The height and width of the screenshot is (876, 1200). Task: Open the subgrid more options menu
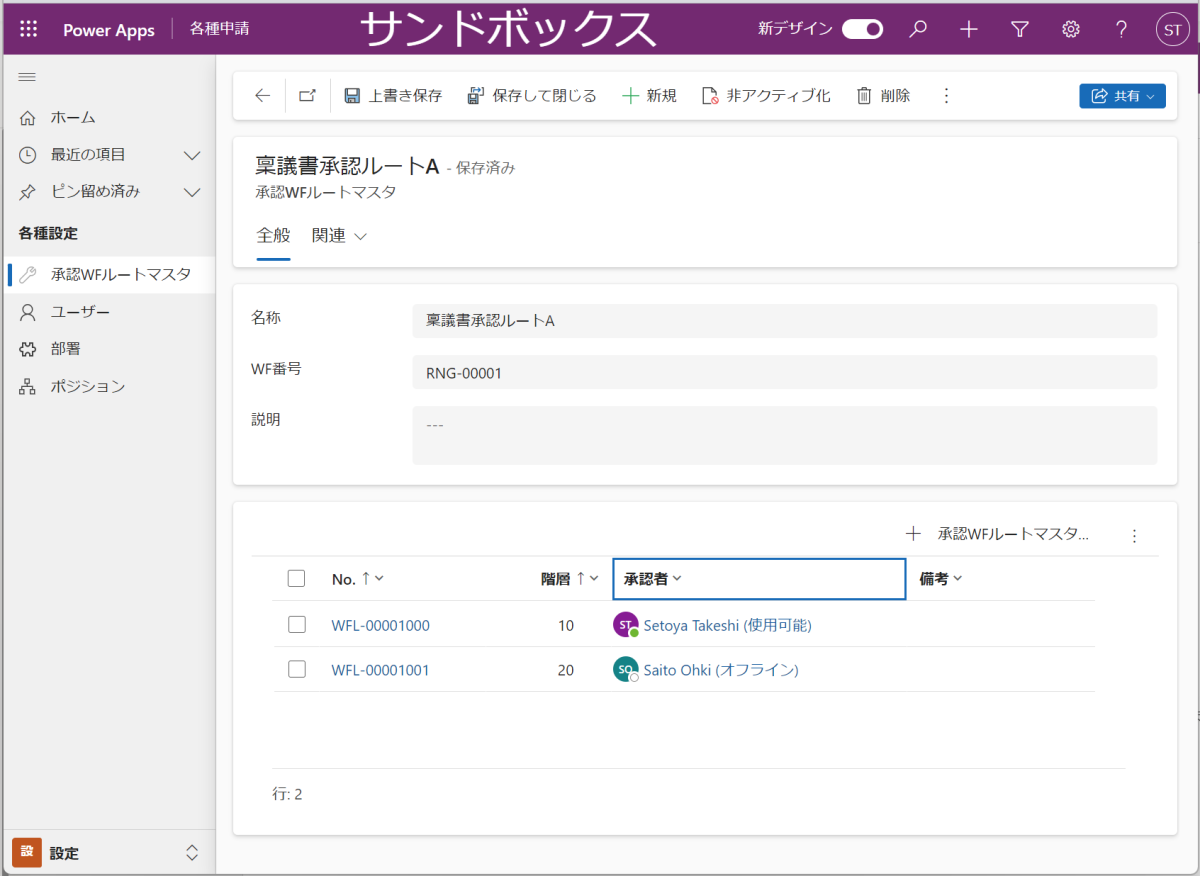pos(1134,535)
